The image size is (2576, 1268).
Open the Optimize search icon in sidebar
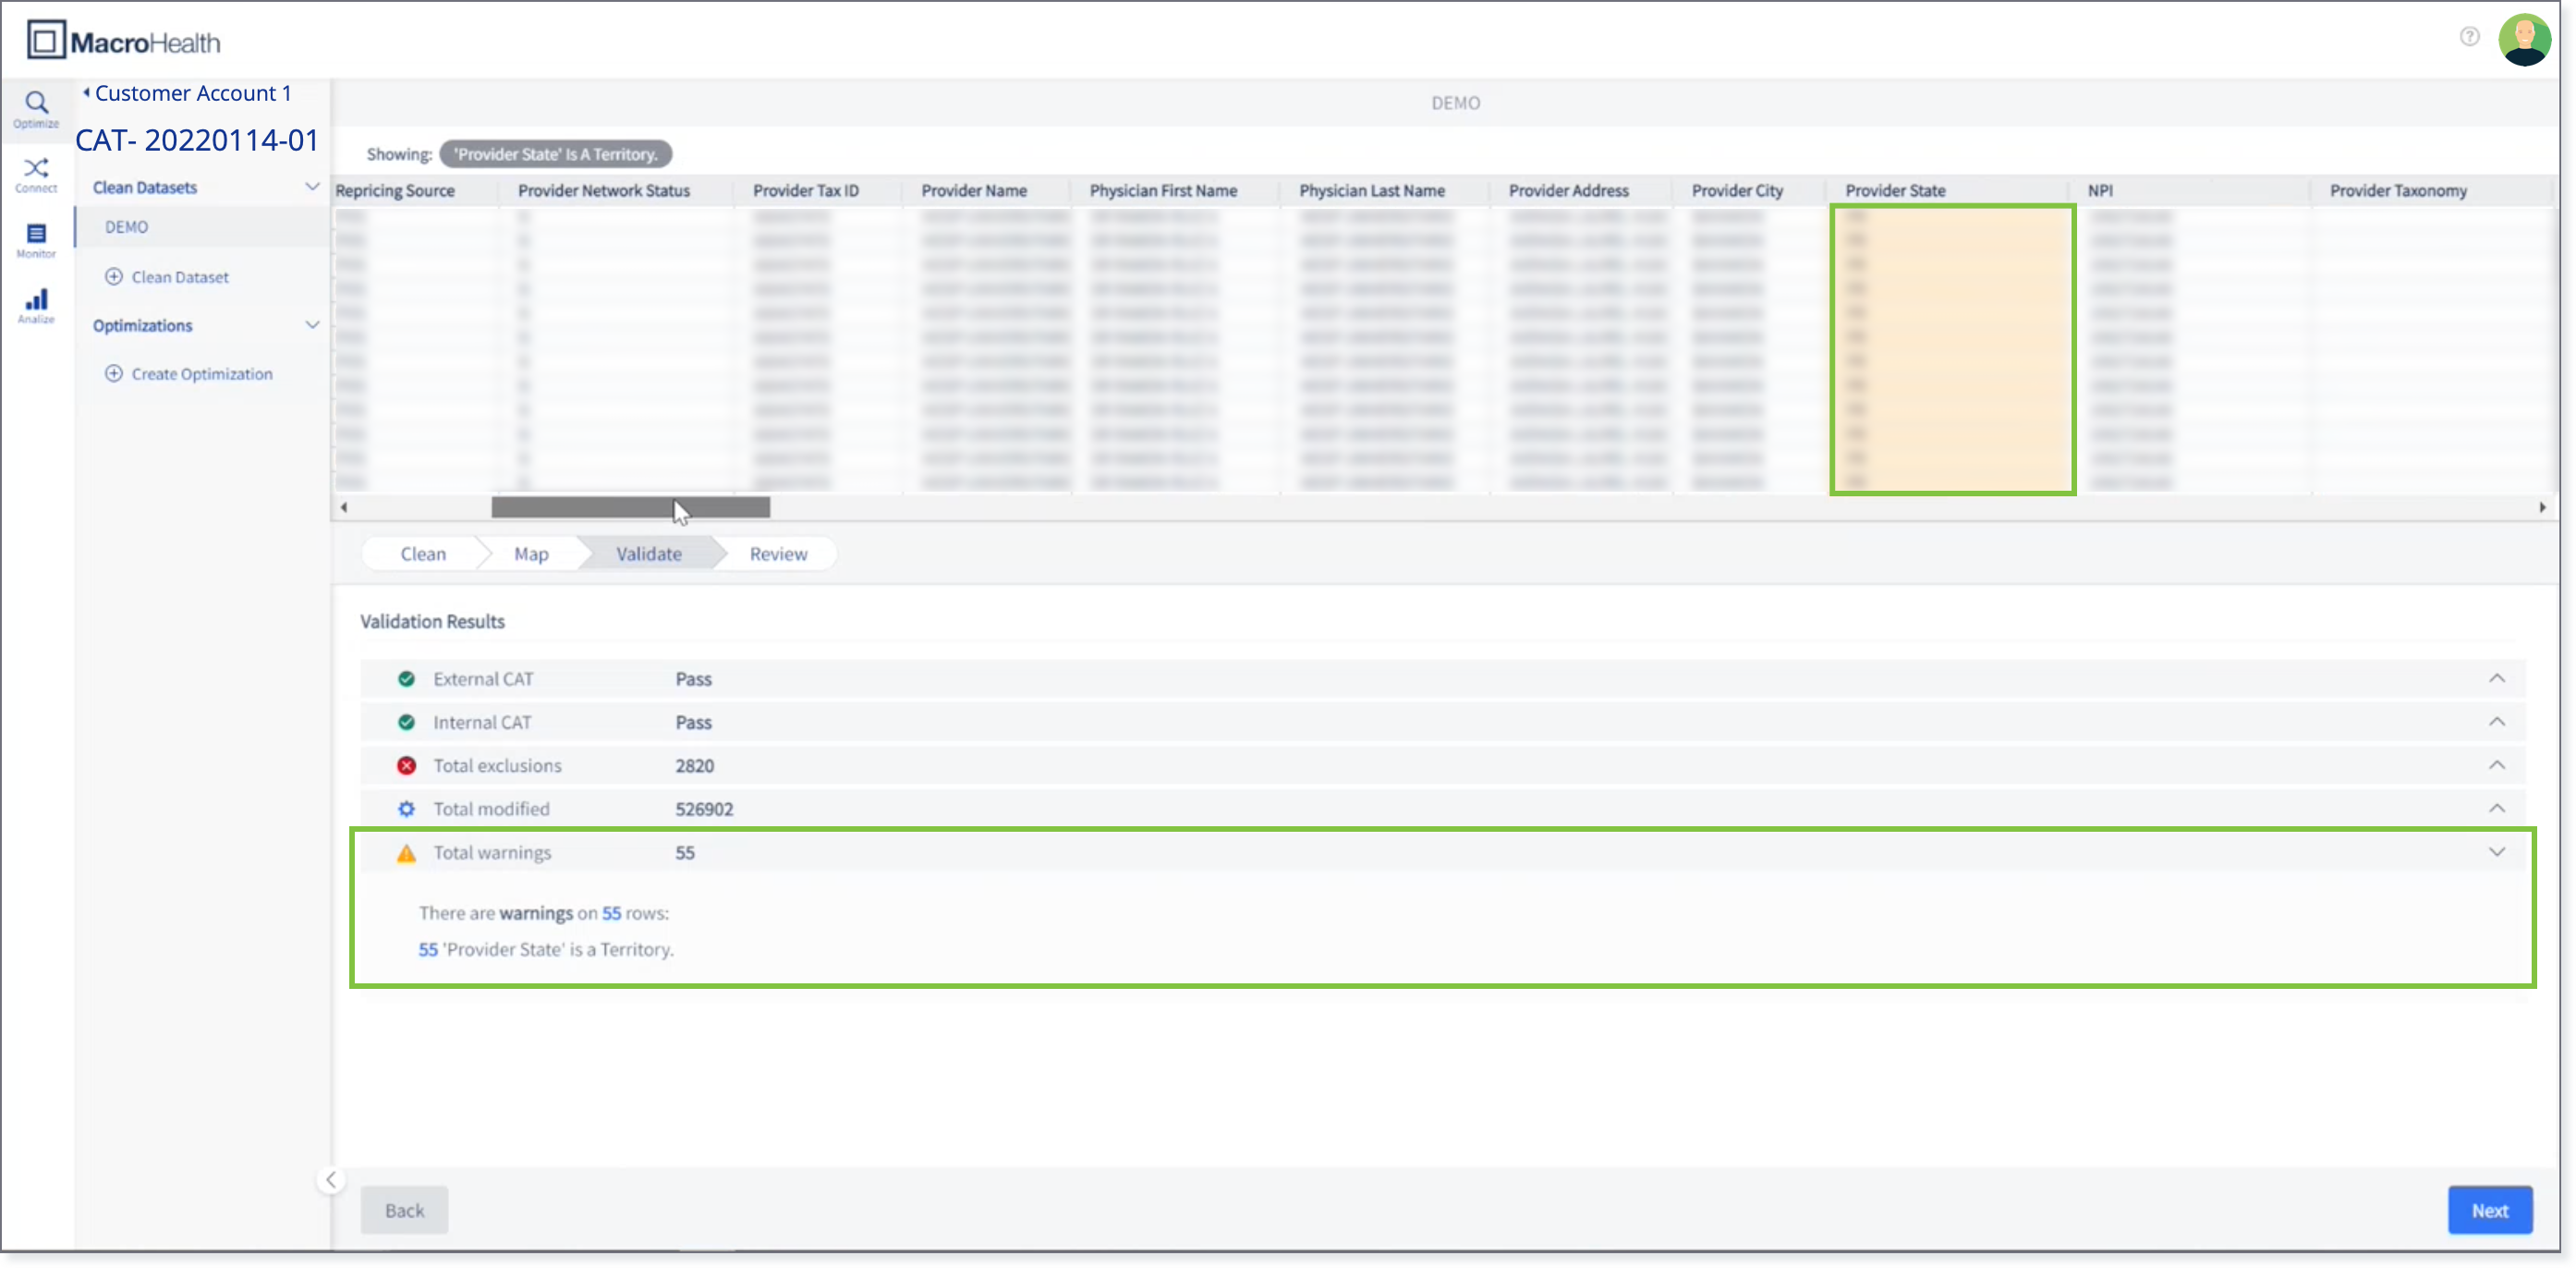click(x=36, y=108)
